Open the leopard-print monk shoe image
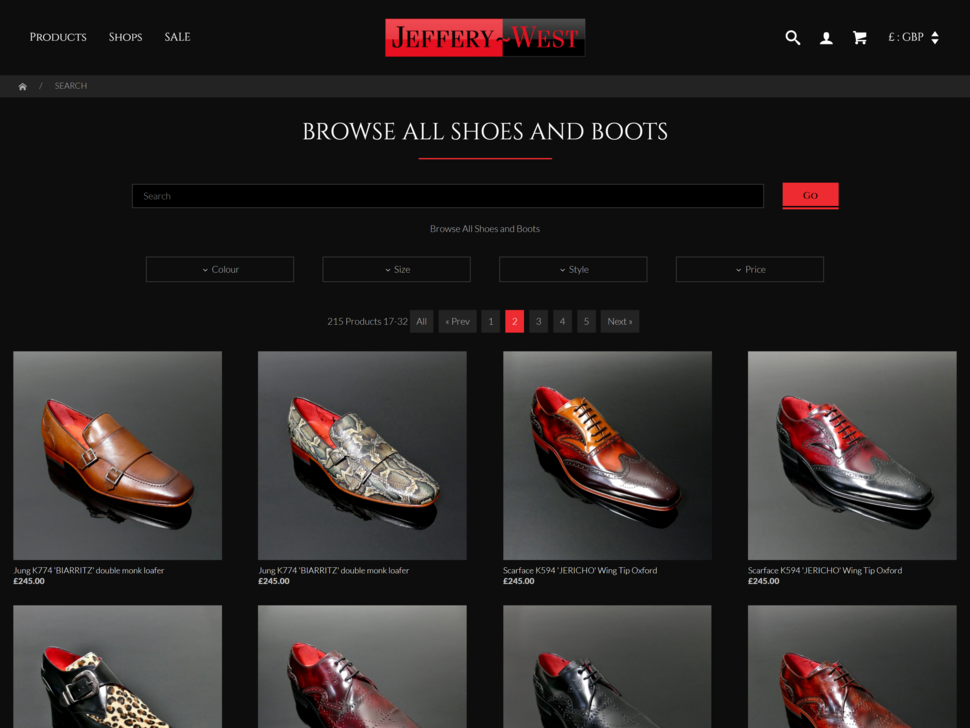Viewport: 970px width, 728px height. click(118, 666)
